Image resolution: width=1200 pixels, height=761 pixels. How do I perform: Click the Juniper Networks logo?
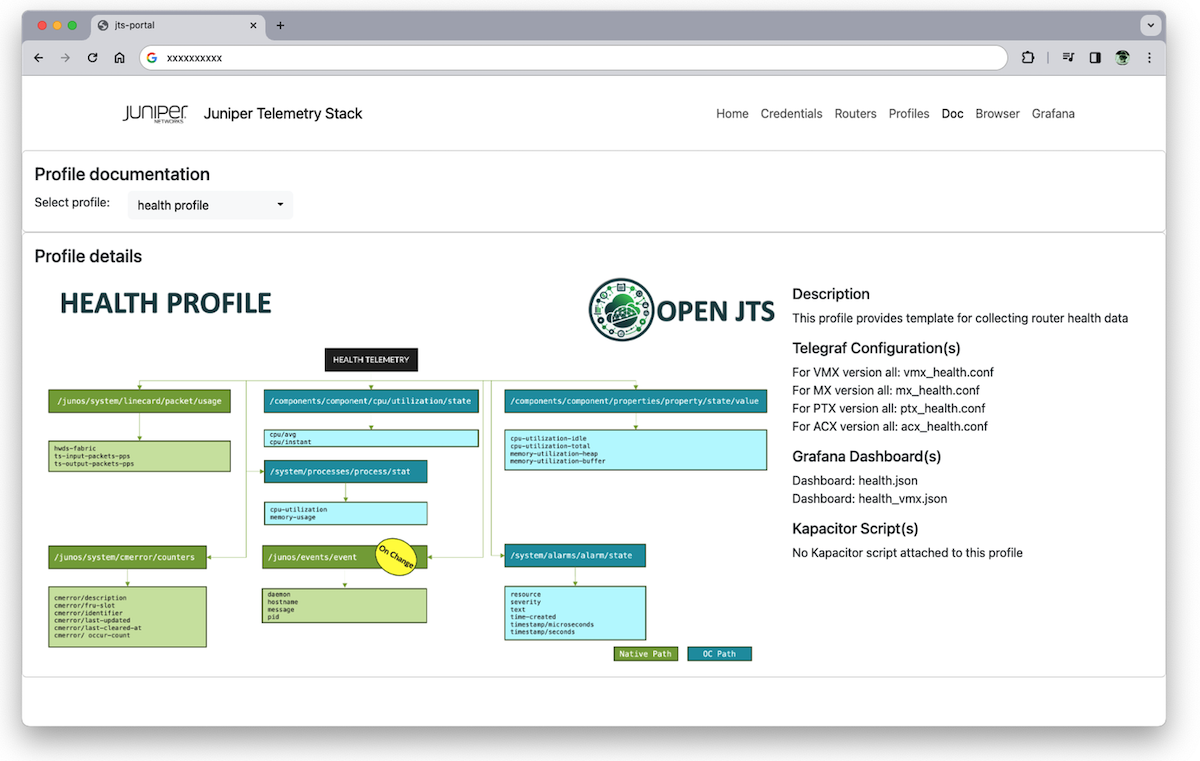click(x=154, y=113)
